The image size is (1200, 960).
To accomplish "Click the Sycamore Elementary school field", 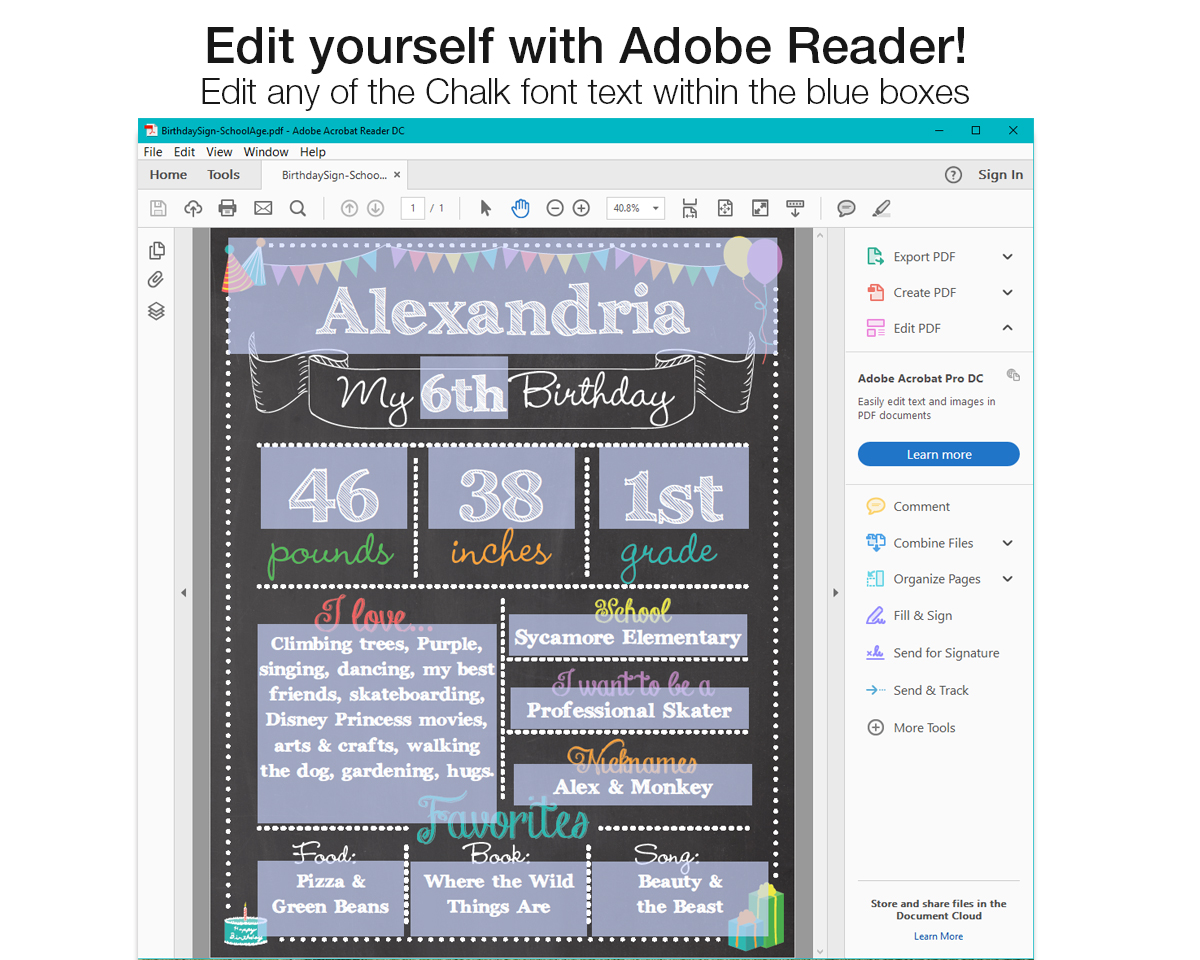I will click(628, 636).
